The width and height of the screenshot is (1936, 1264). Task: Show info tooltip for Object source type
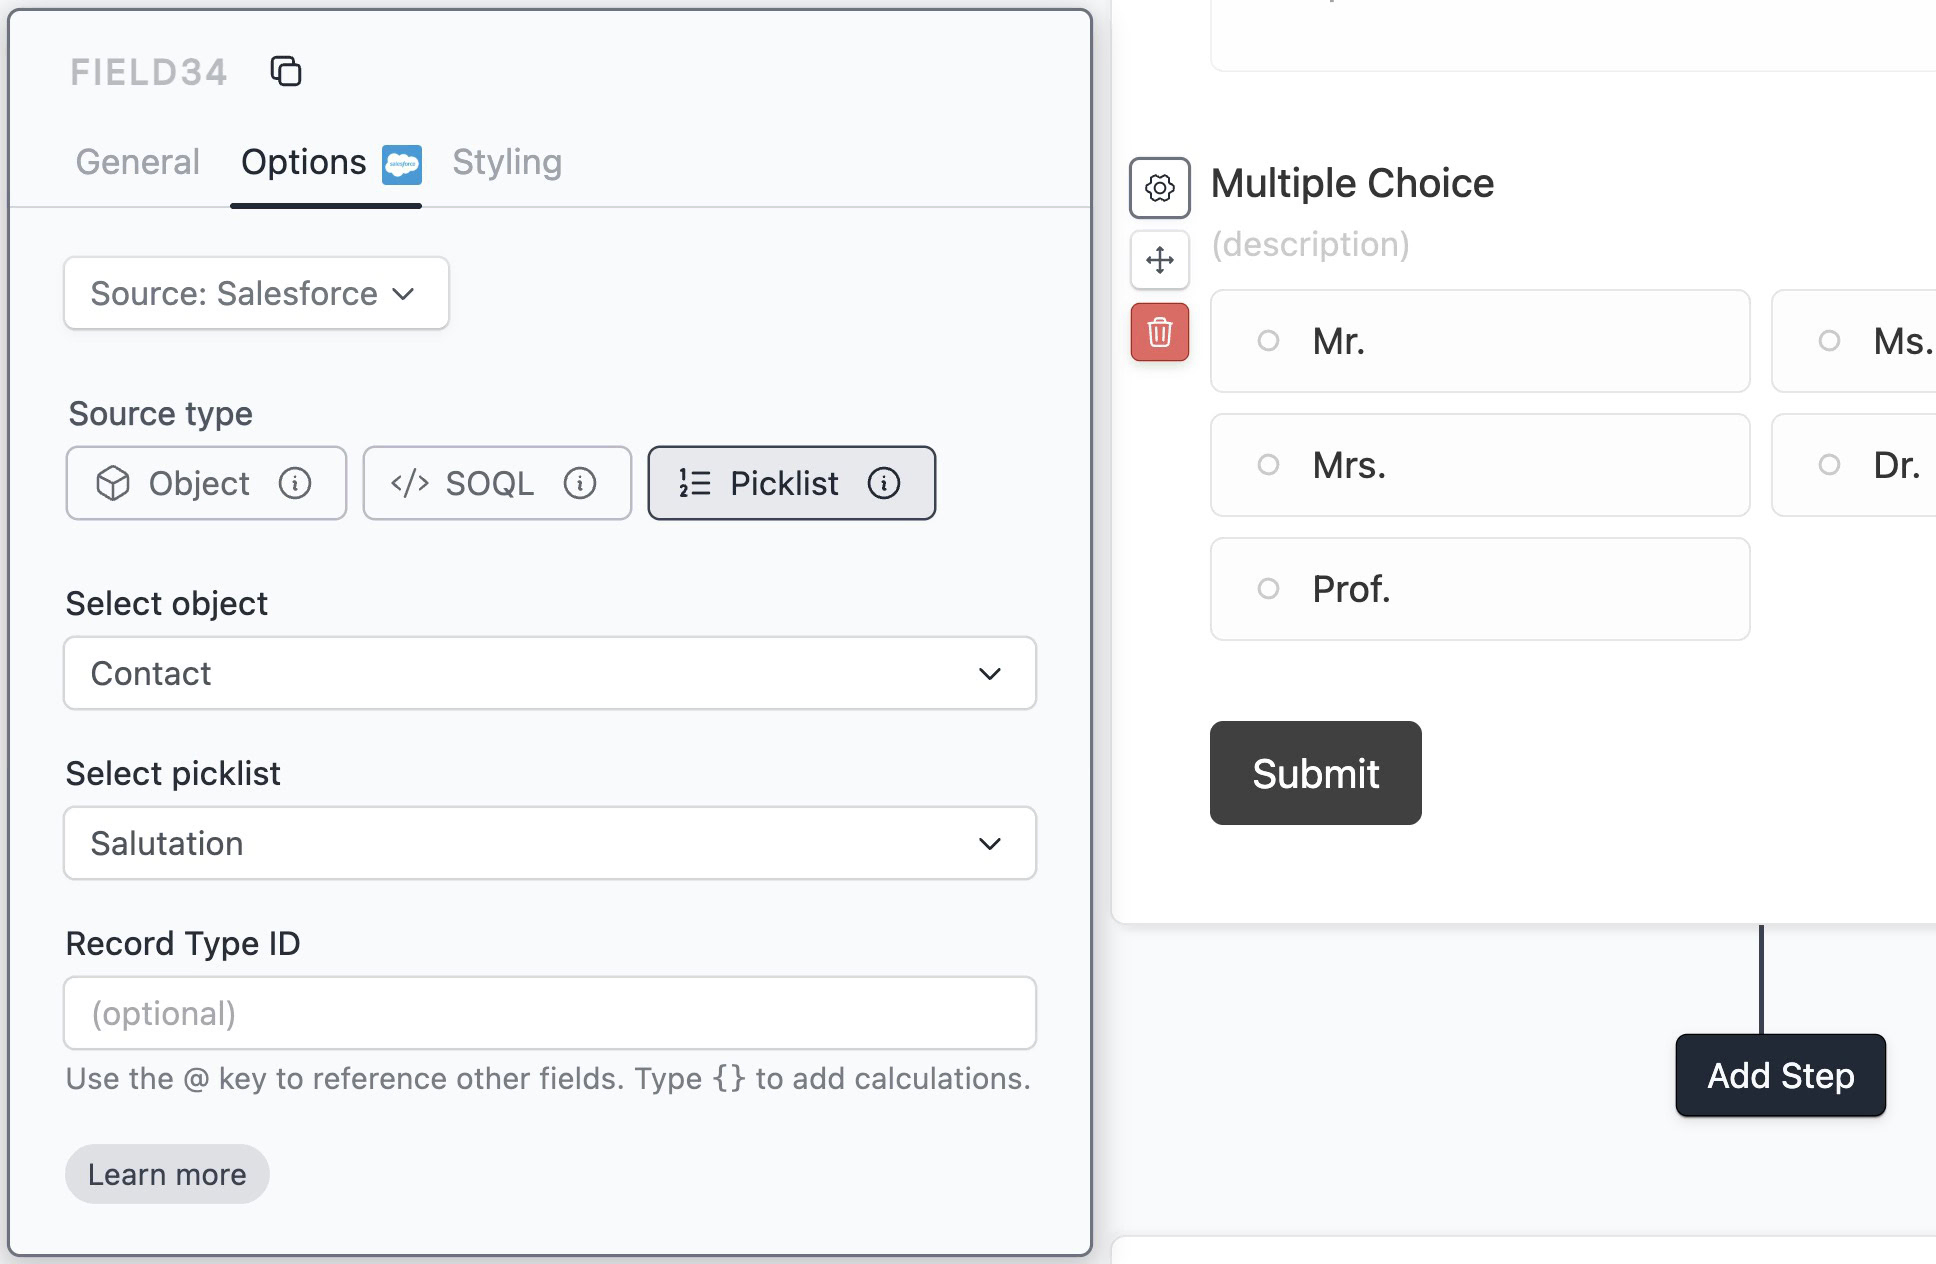[x=295, y=483]
